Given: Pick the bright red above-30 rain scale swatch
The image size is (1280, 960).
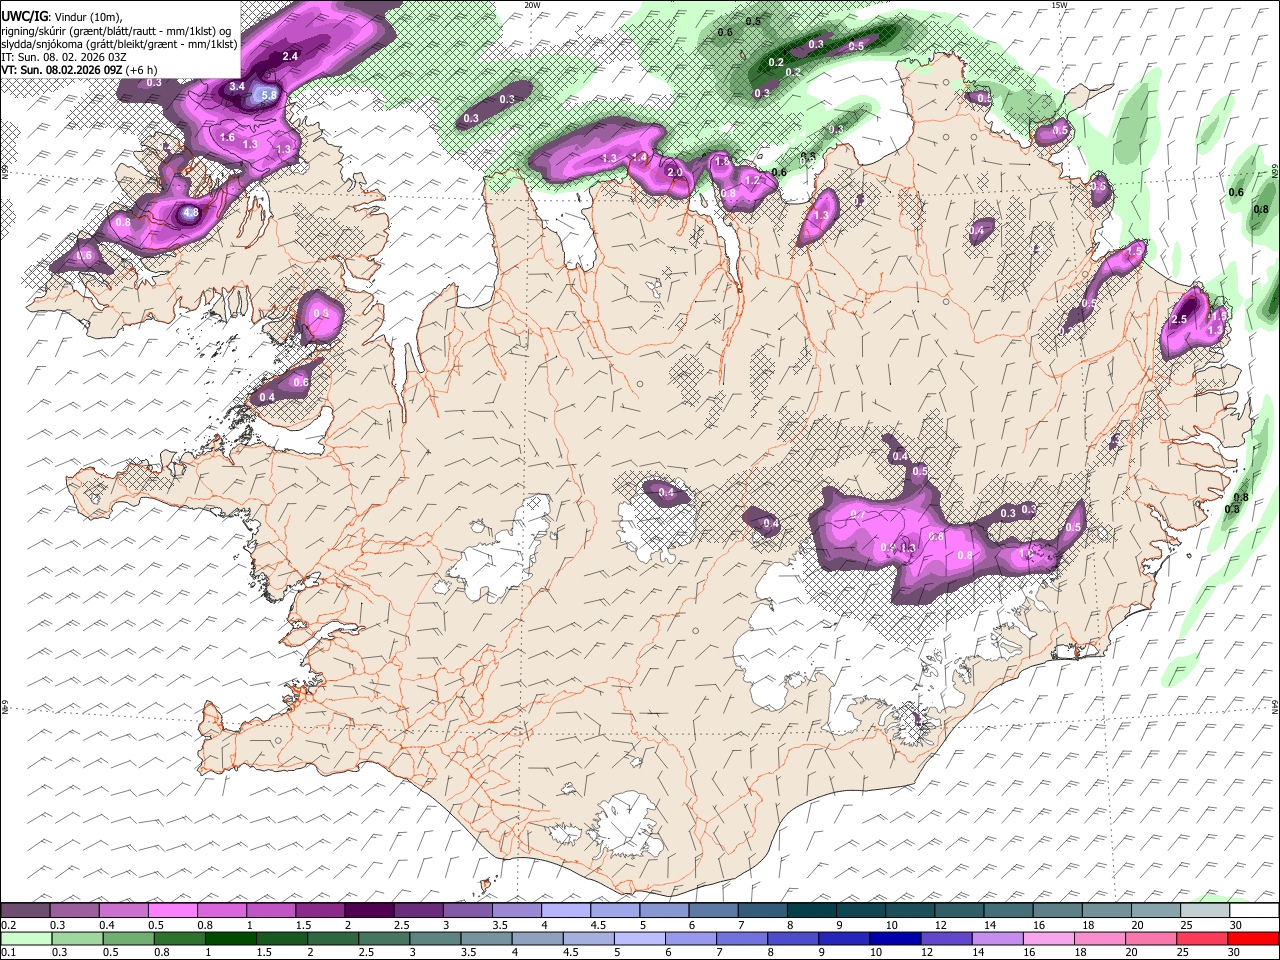Looking at the screenshot, I should 1252,938.
